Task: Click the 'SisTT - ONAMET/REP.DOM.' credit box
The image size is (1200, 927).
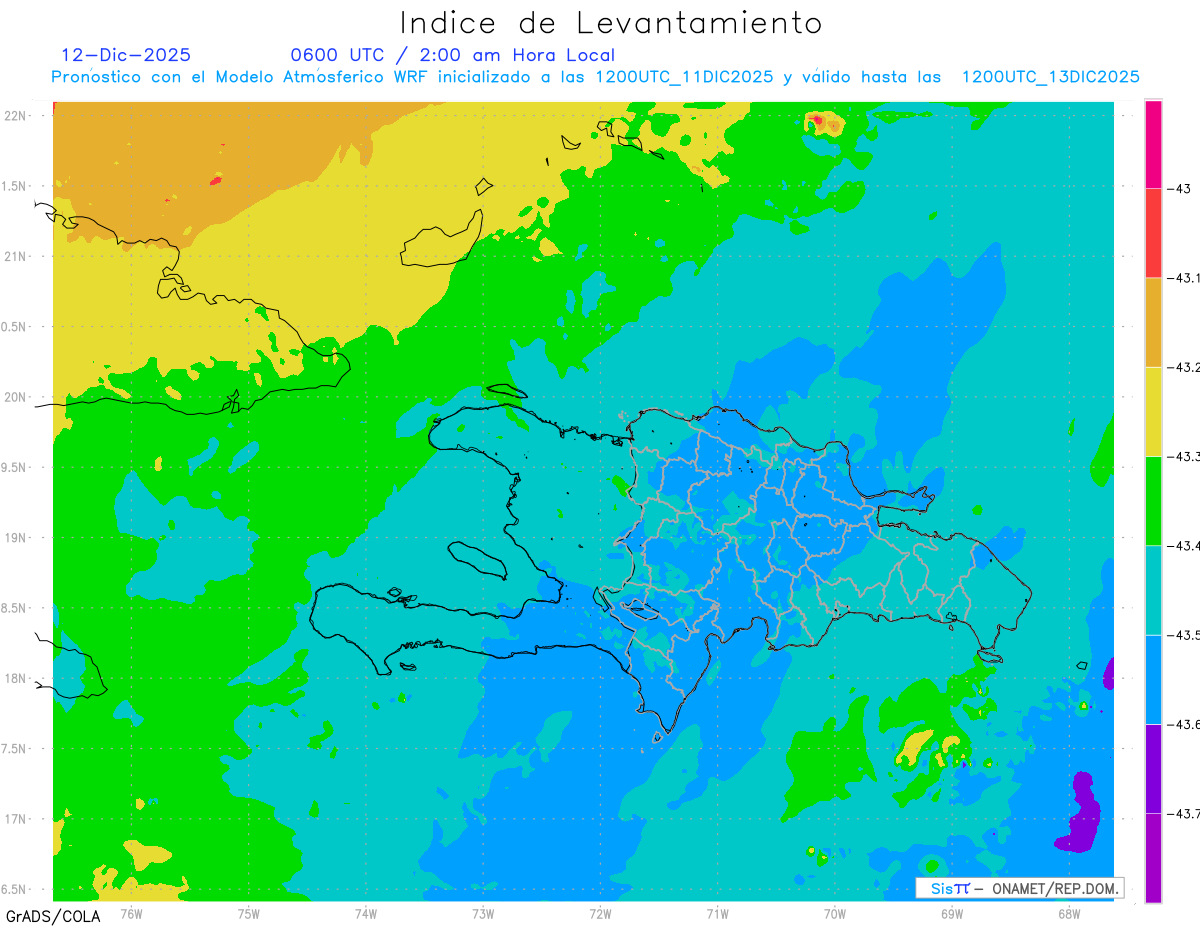Action: pyautogui.click(x=1019, y=888)
